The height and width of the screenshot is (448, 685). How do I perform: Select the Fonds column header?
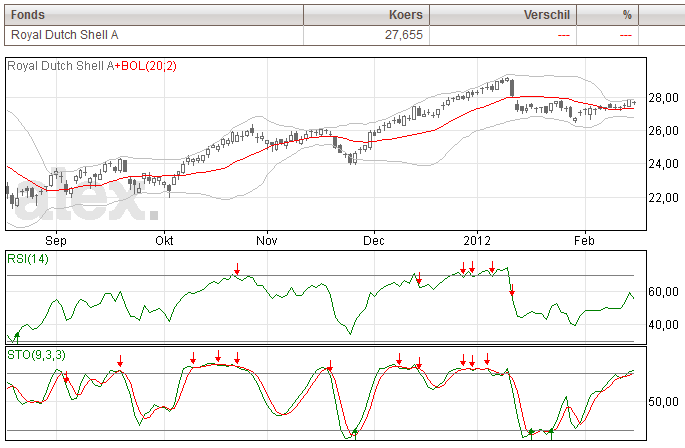(x=154, y=15)
